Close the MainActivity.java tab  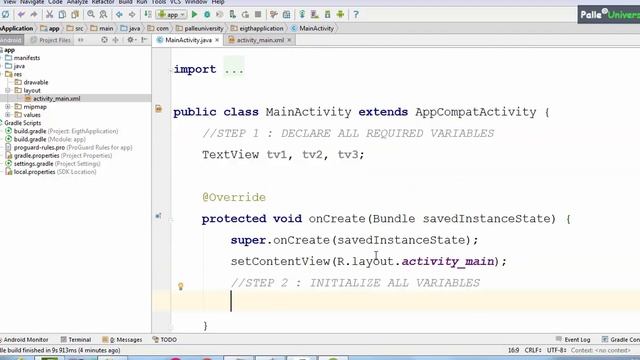point(217,40)
